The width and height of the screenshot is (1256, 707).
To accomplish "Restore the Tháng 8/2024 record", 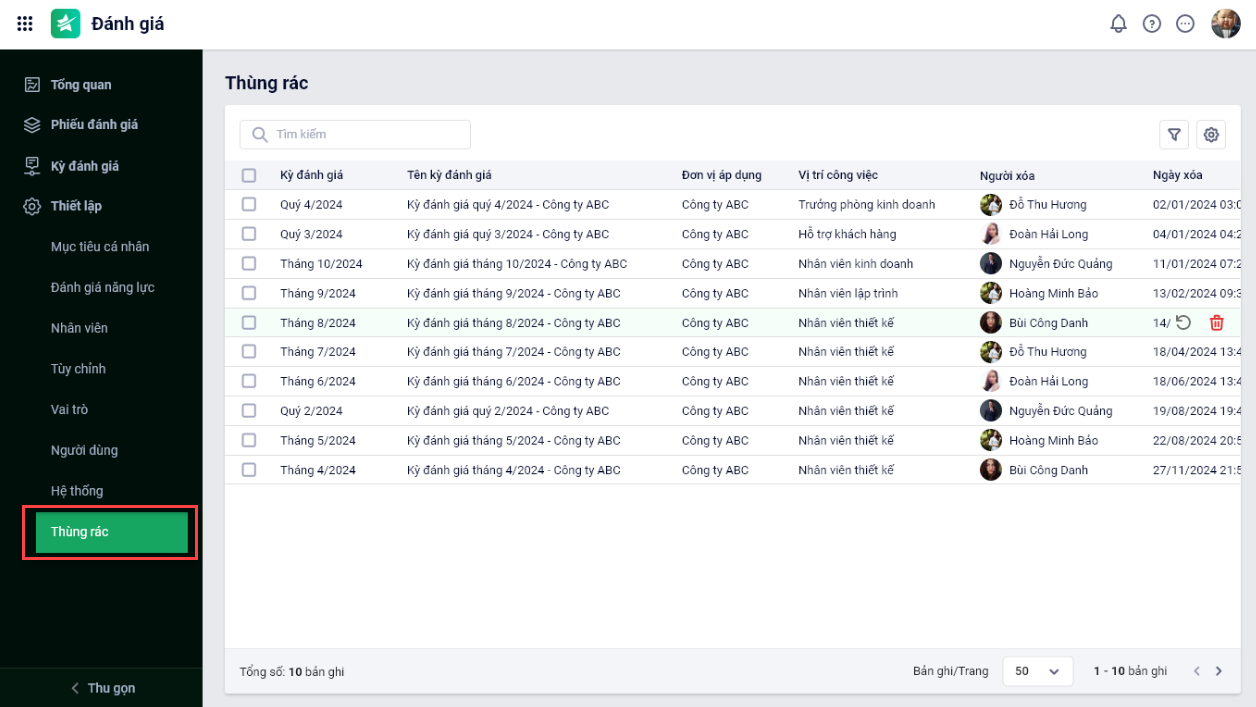I will (1183, 323).
